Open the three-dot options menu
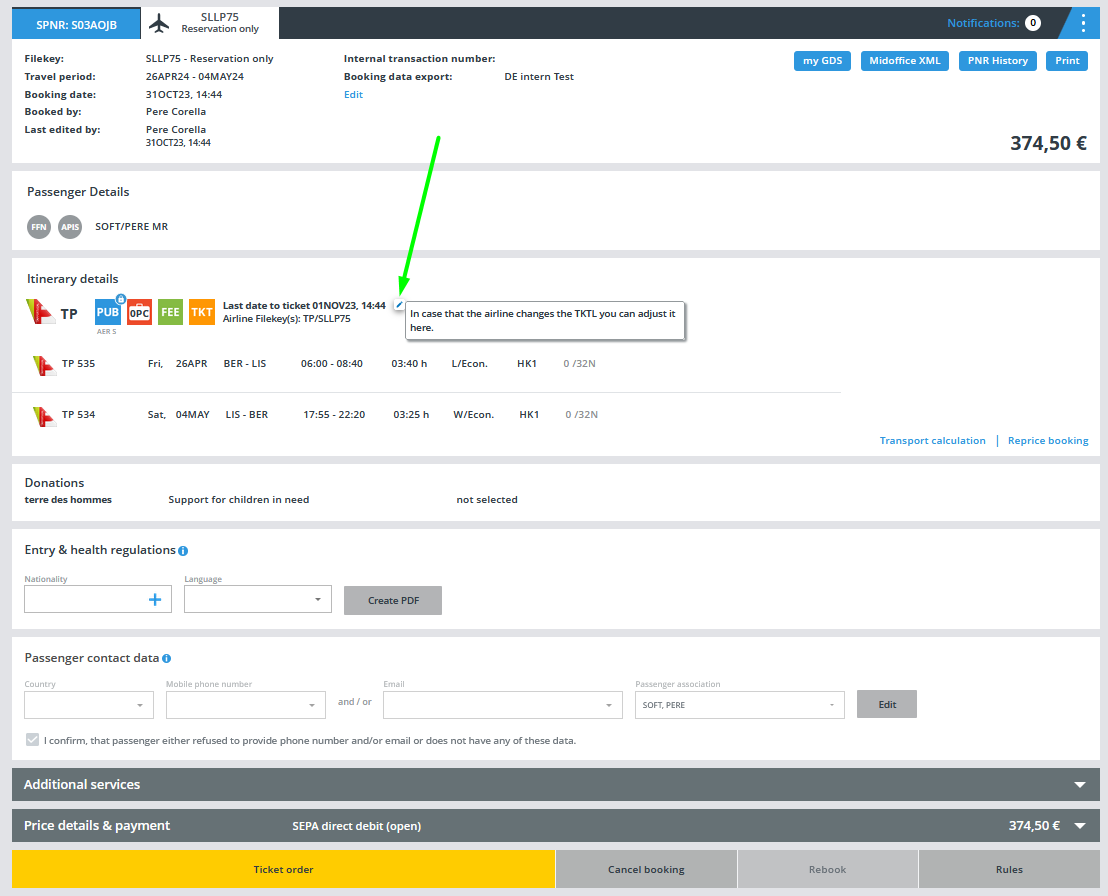The width and height of the screenshot is (1108, 896). tap(1083, 23)
